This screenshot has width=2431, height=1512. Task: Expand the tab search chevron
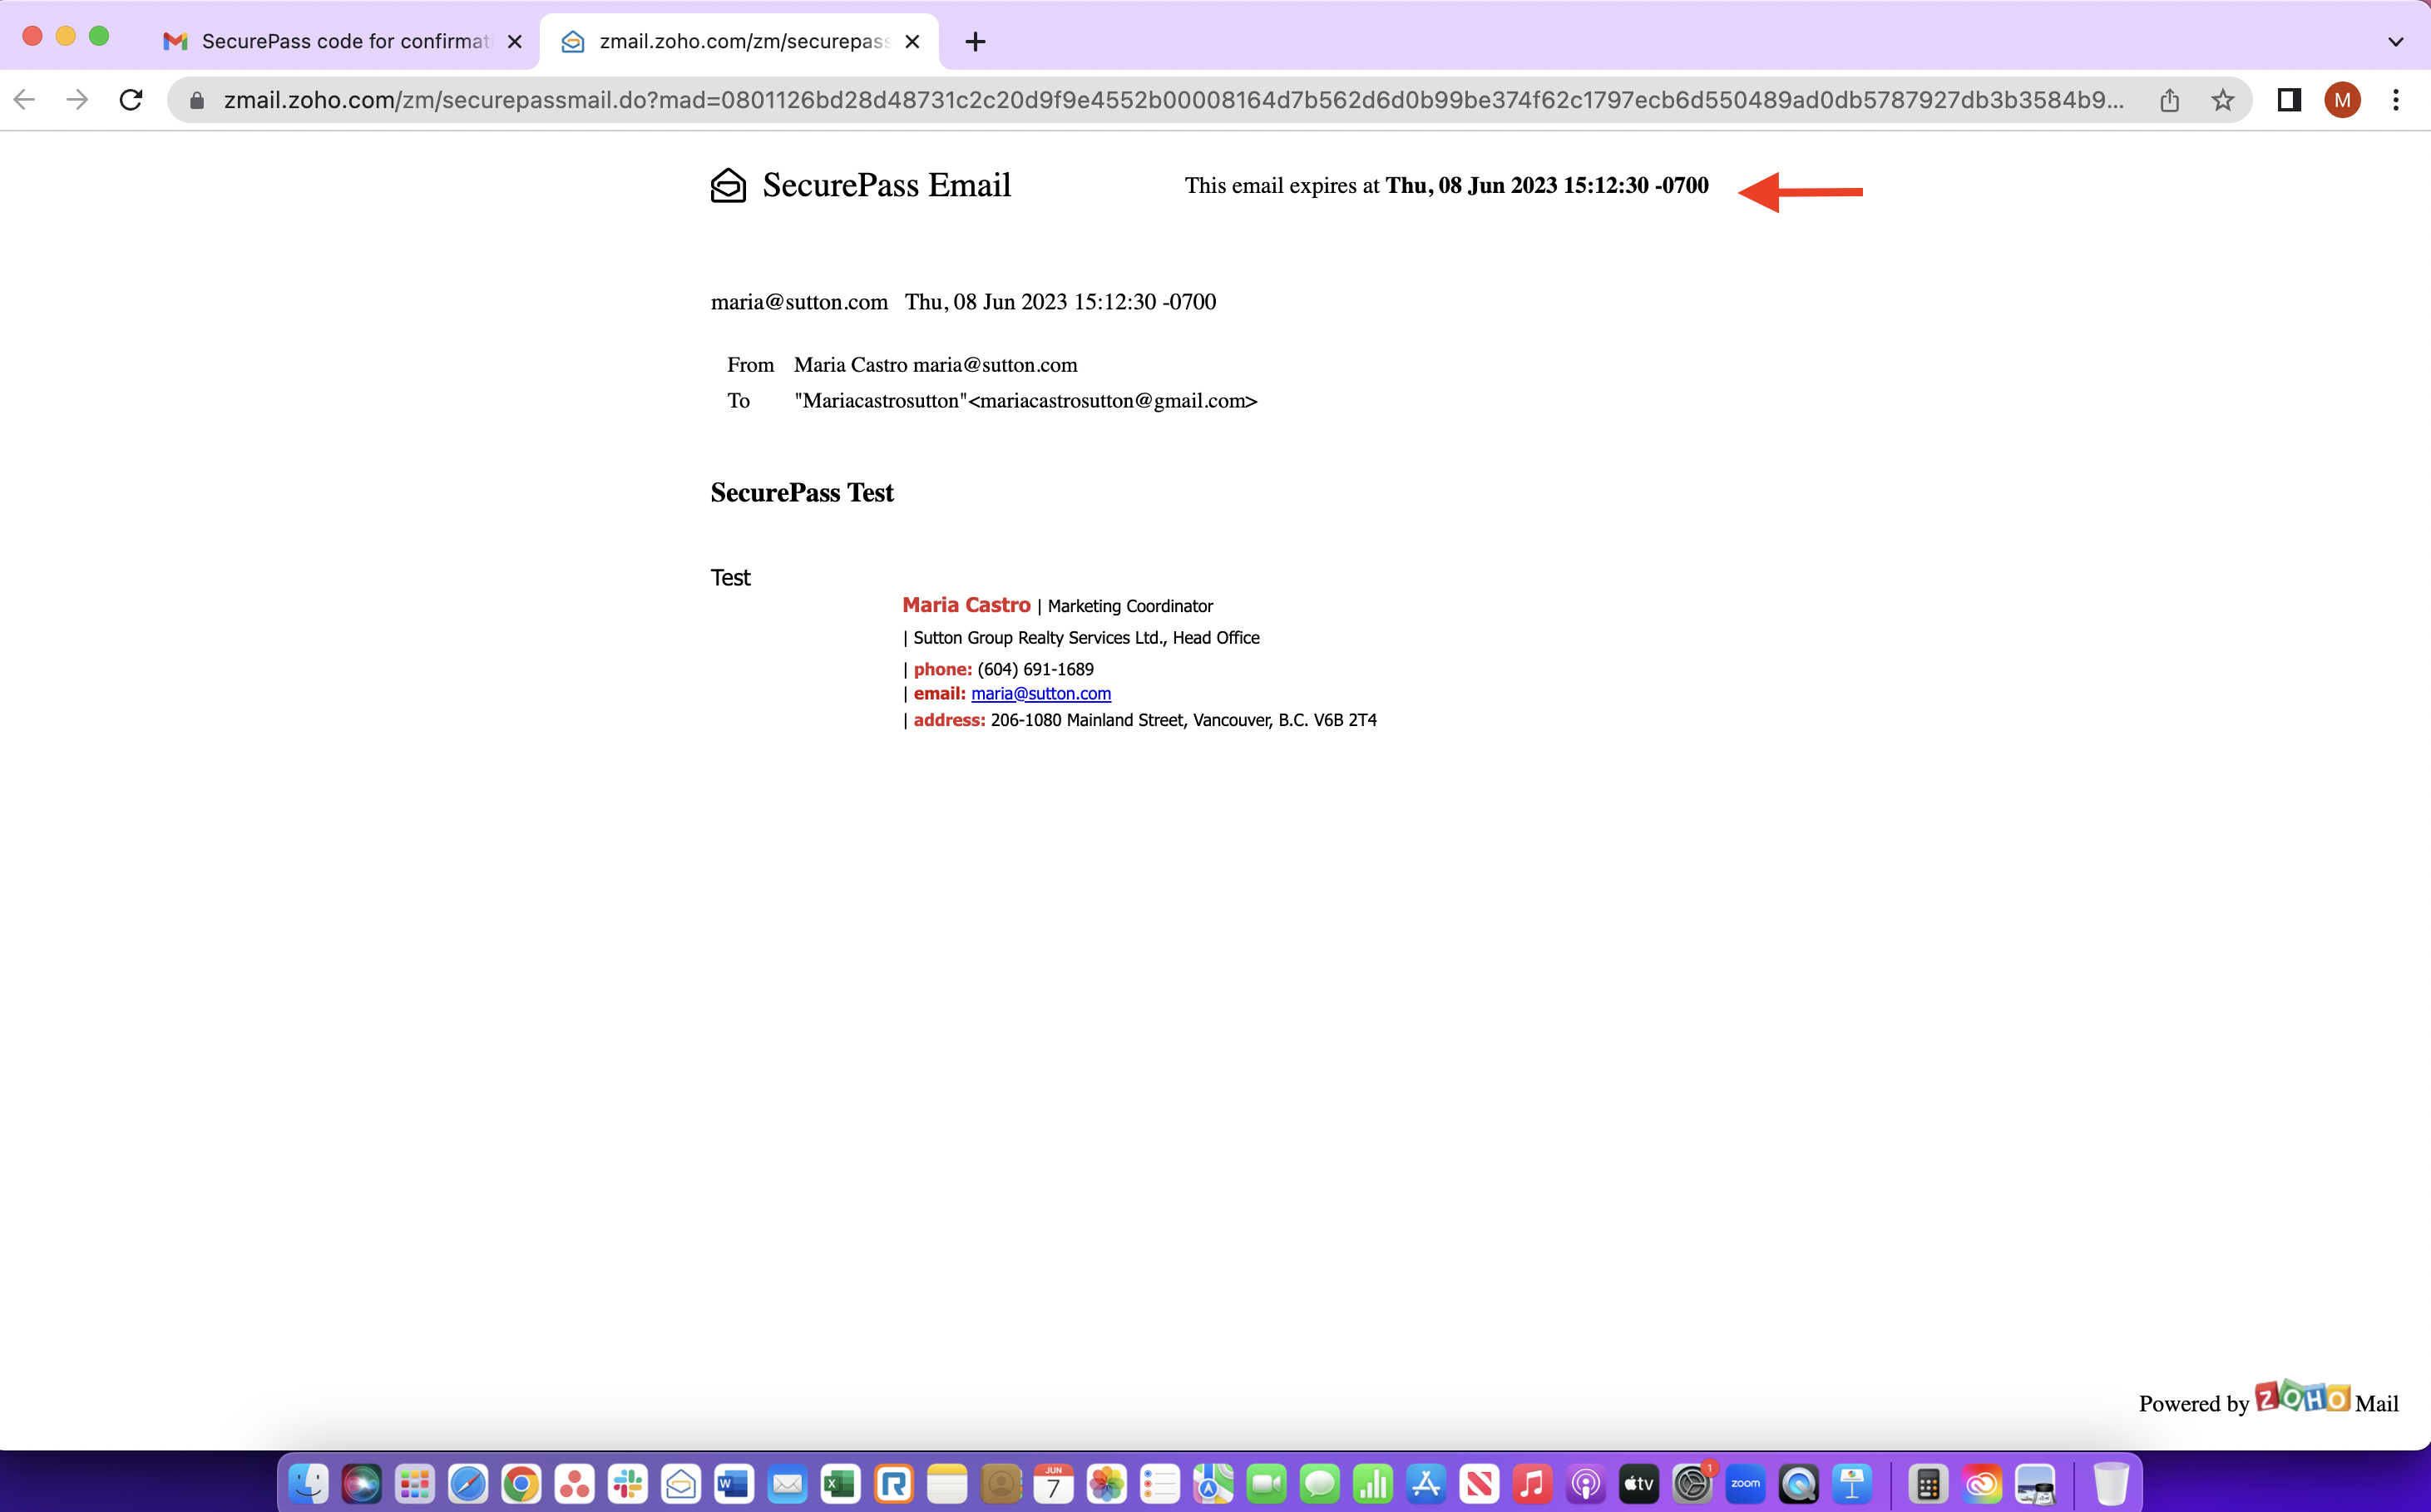[x=2395, y=42]
